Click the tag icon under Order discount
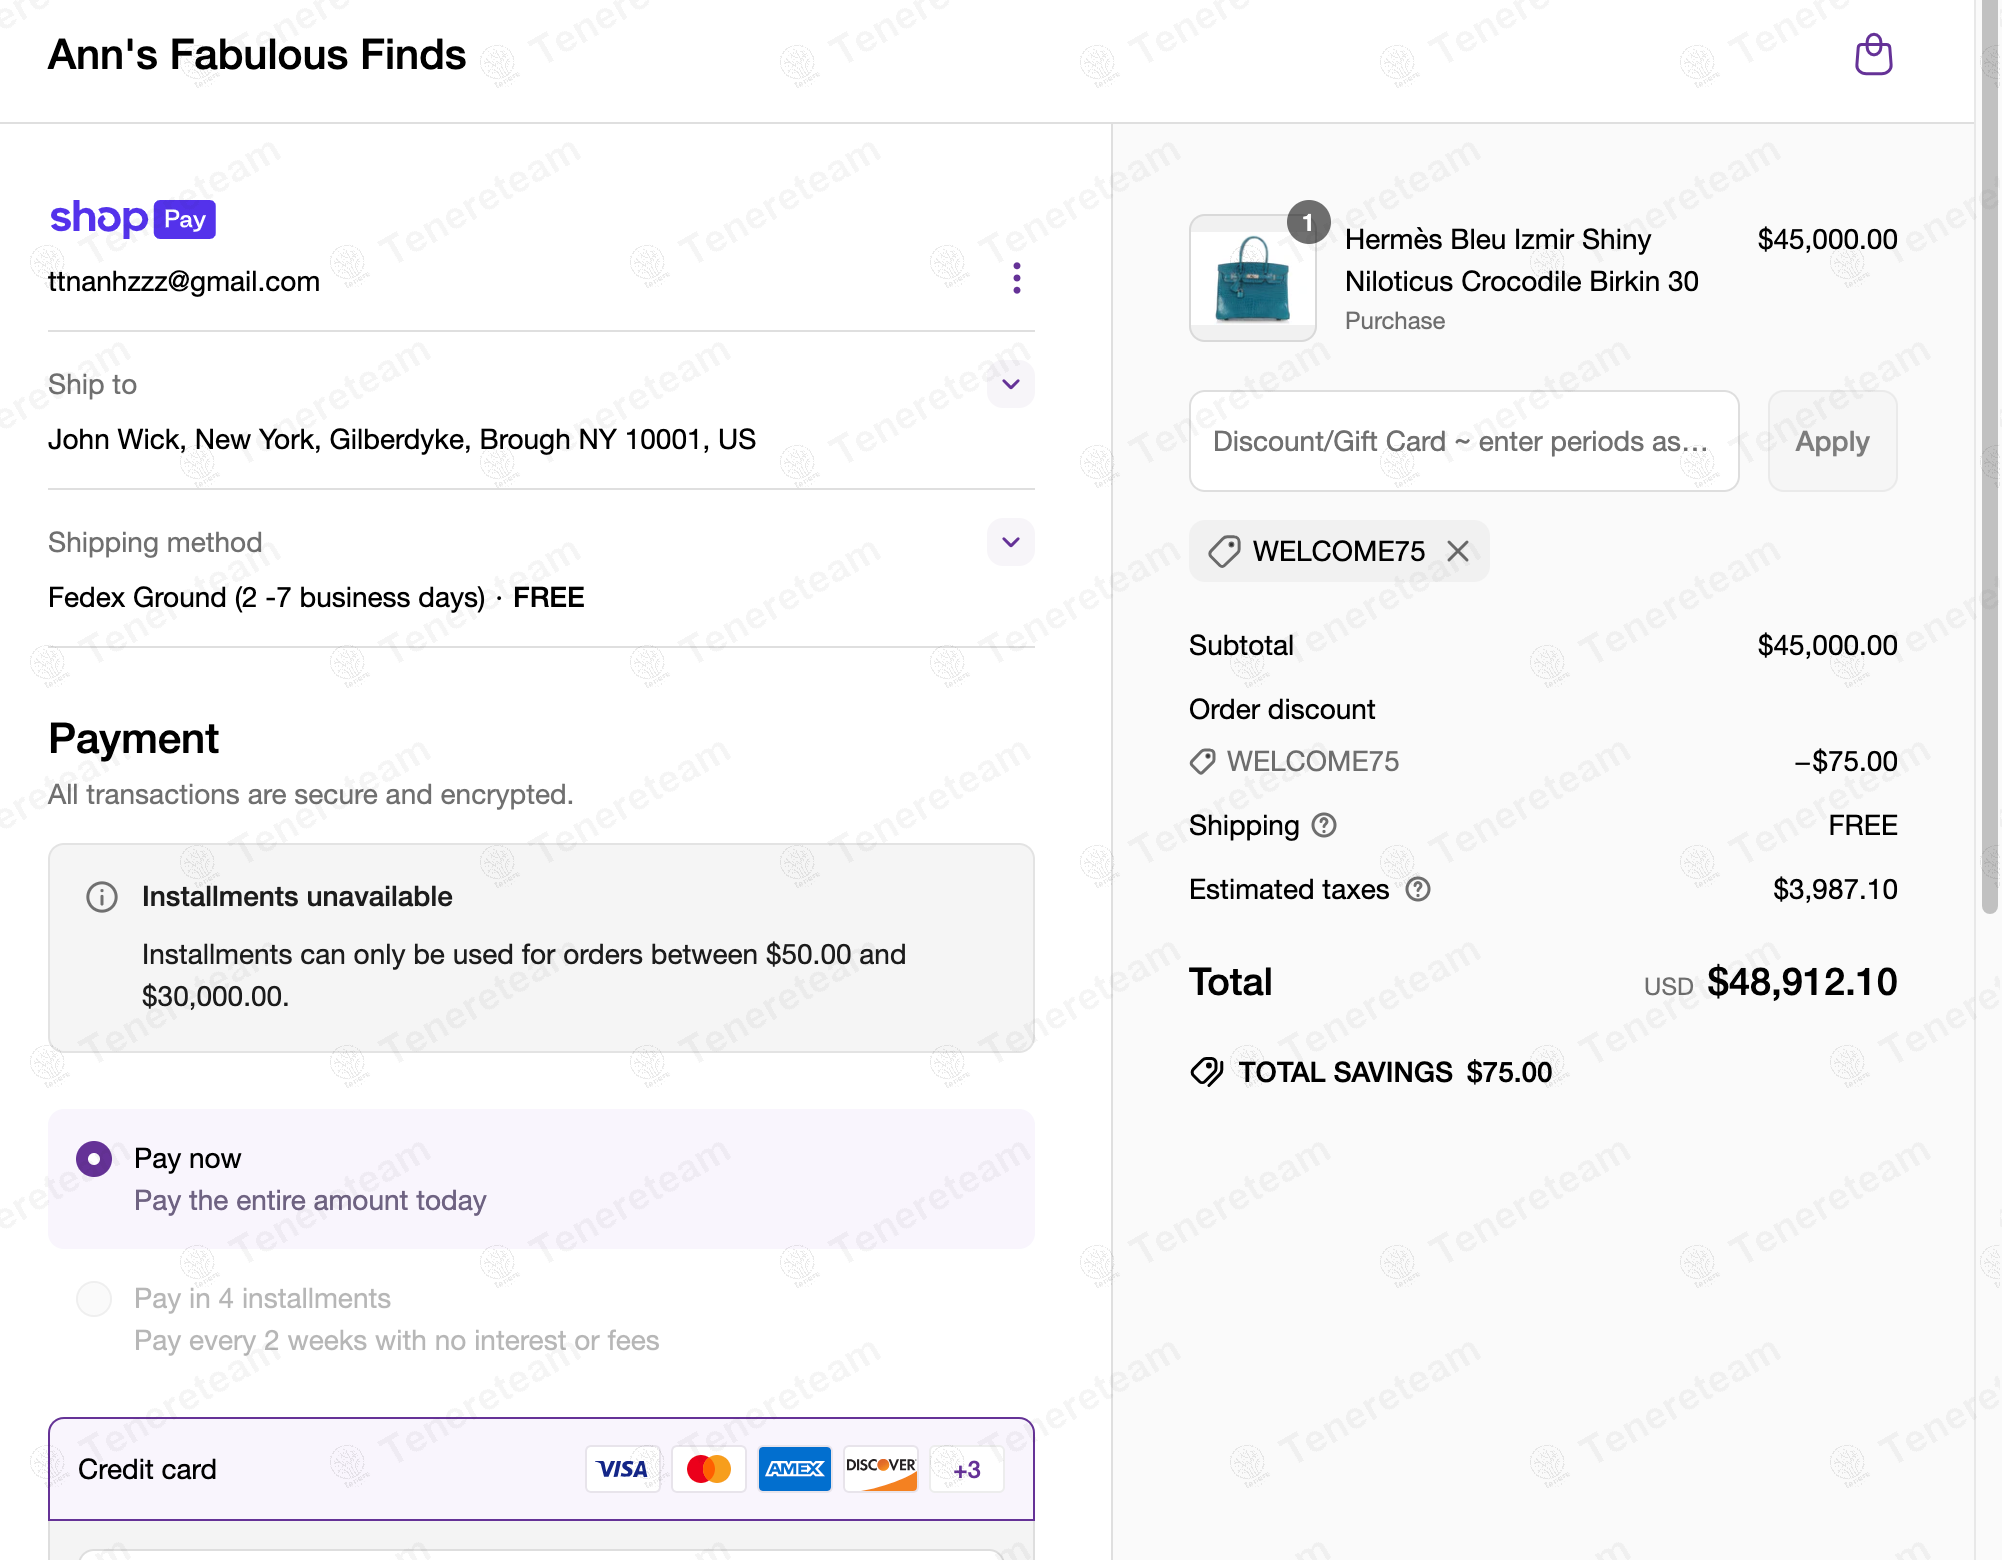 1203,761
